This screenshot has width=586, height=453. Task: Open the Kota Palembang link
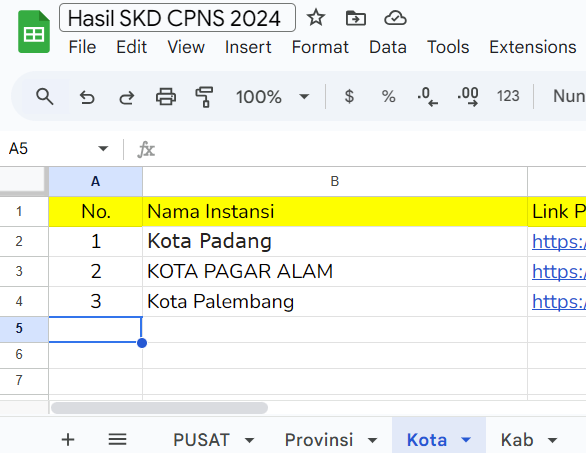[x=559, y=301]
